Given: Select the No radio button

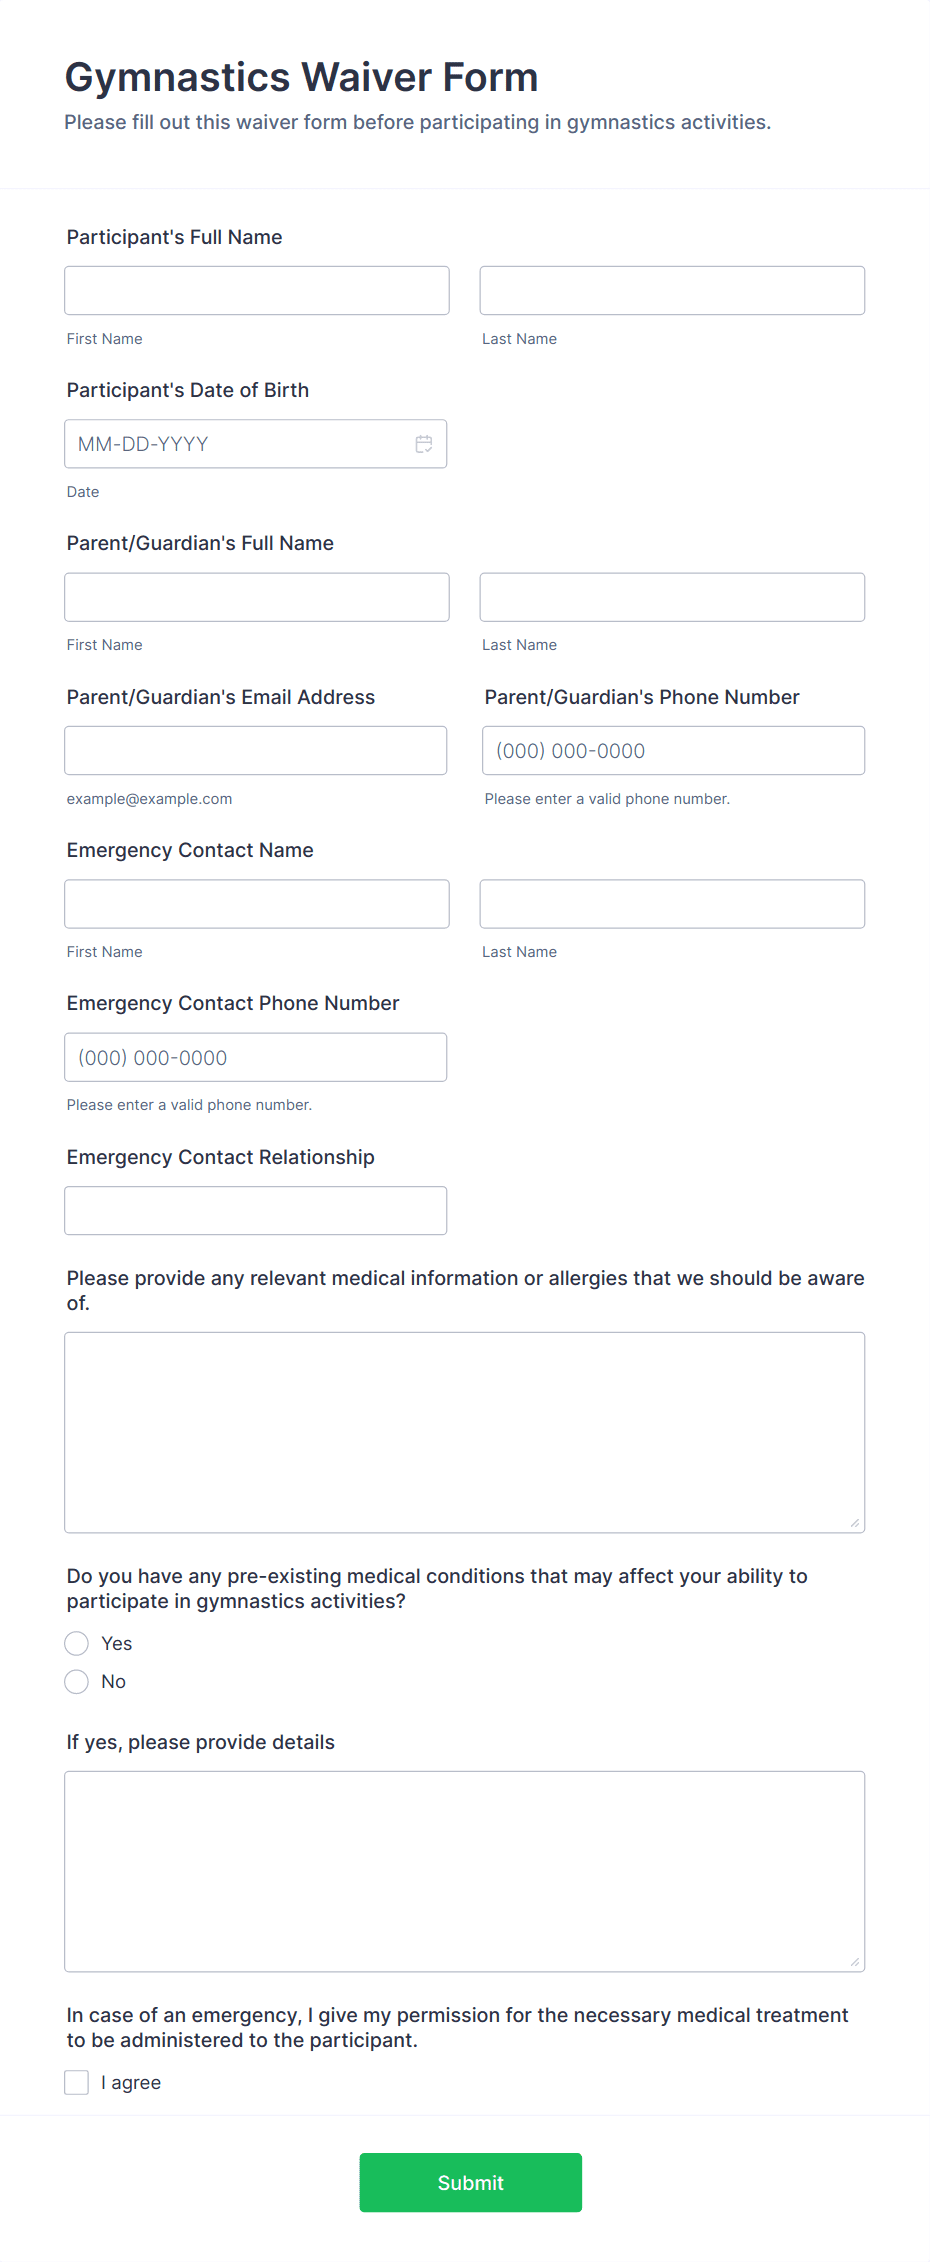Looking at the screenshot, I should pos(76,1681).
